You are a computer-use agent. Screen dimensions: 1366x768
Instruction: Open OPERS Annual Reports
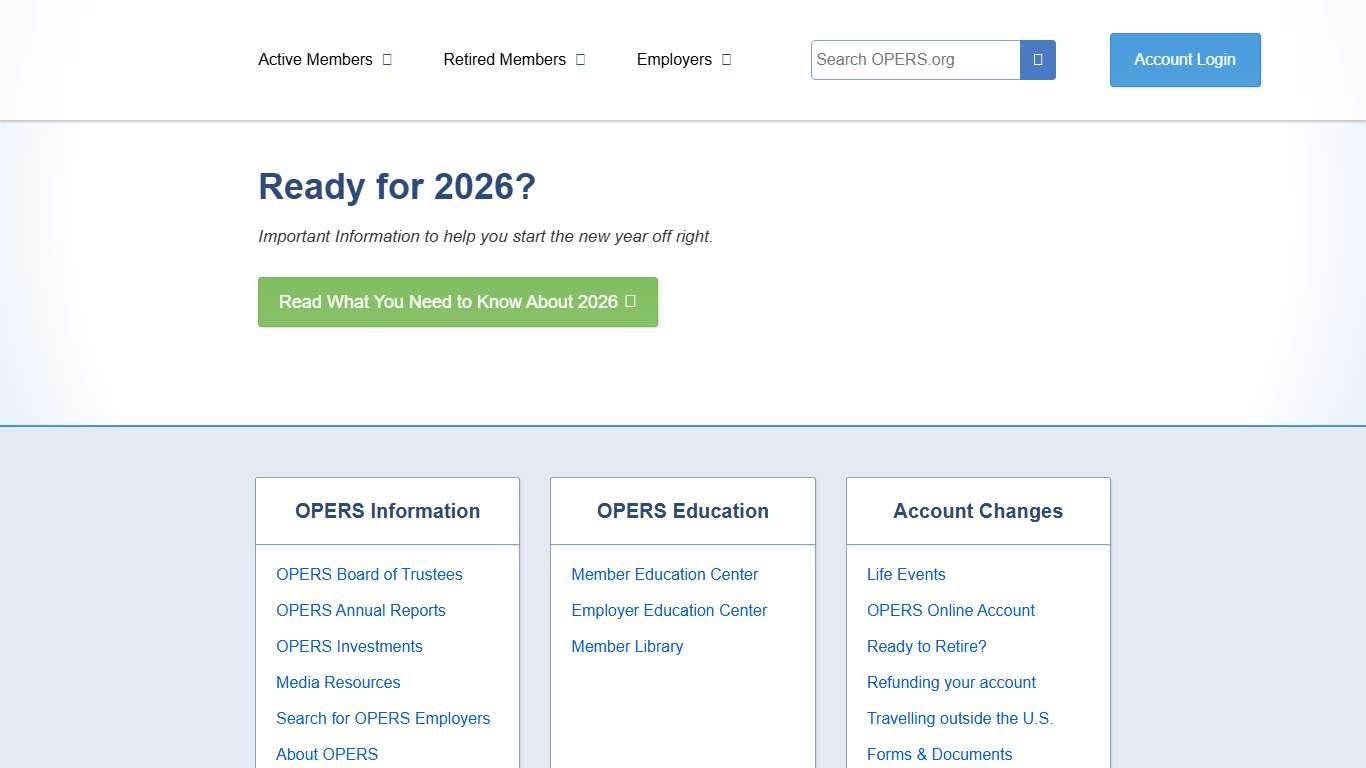point(360,610)
